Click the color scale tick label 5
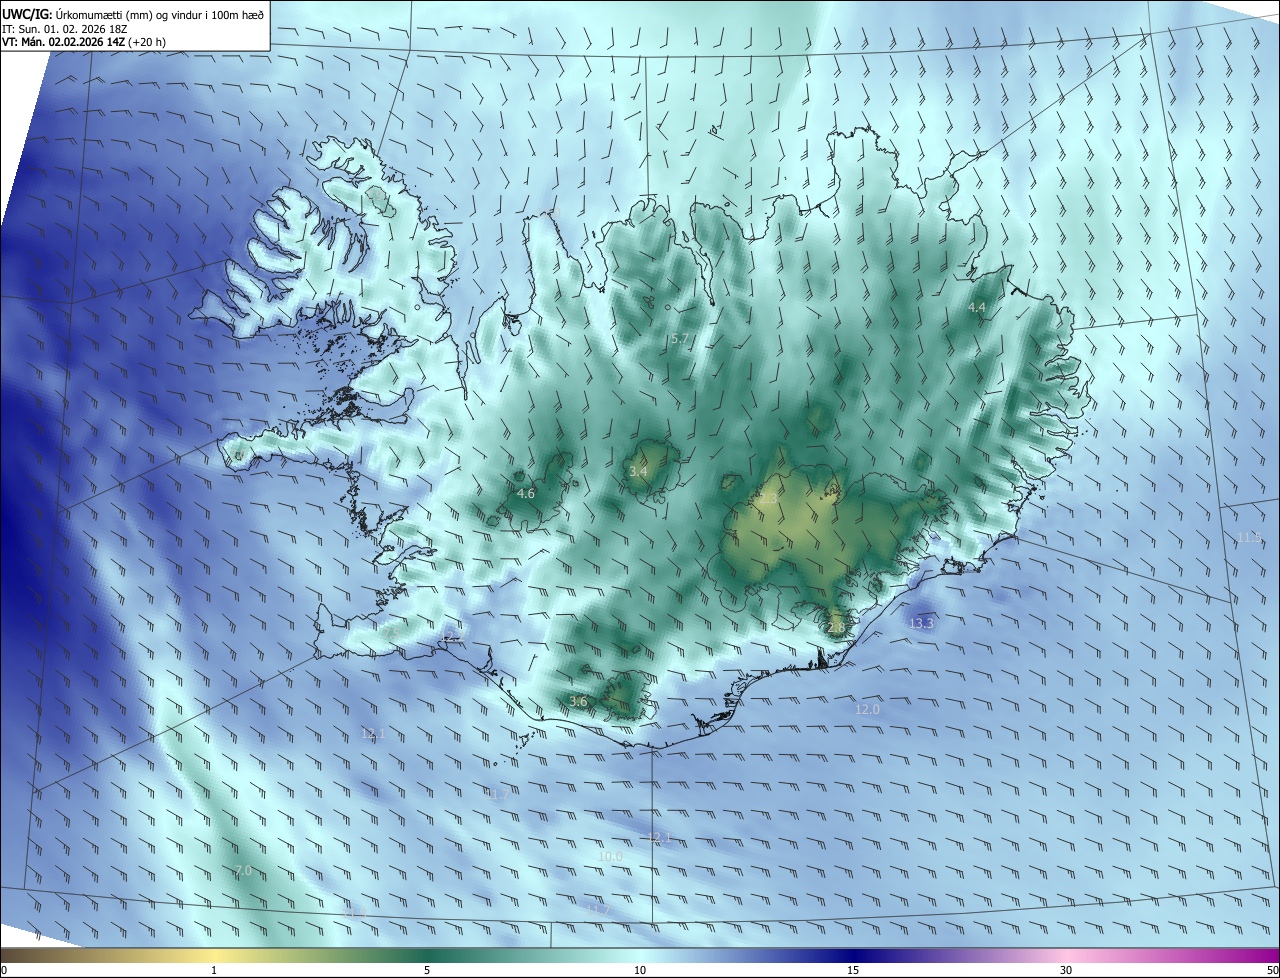Viewport: 1280px width, 978px height. tap(427, 970)
